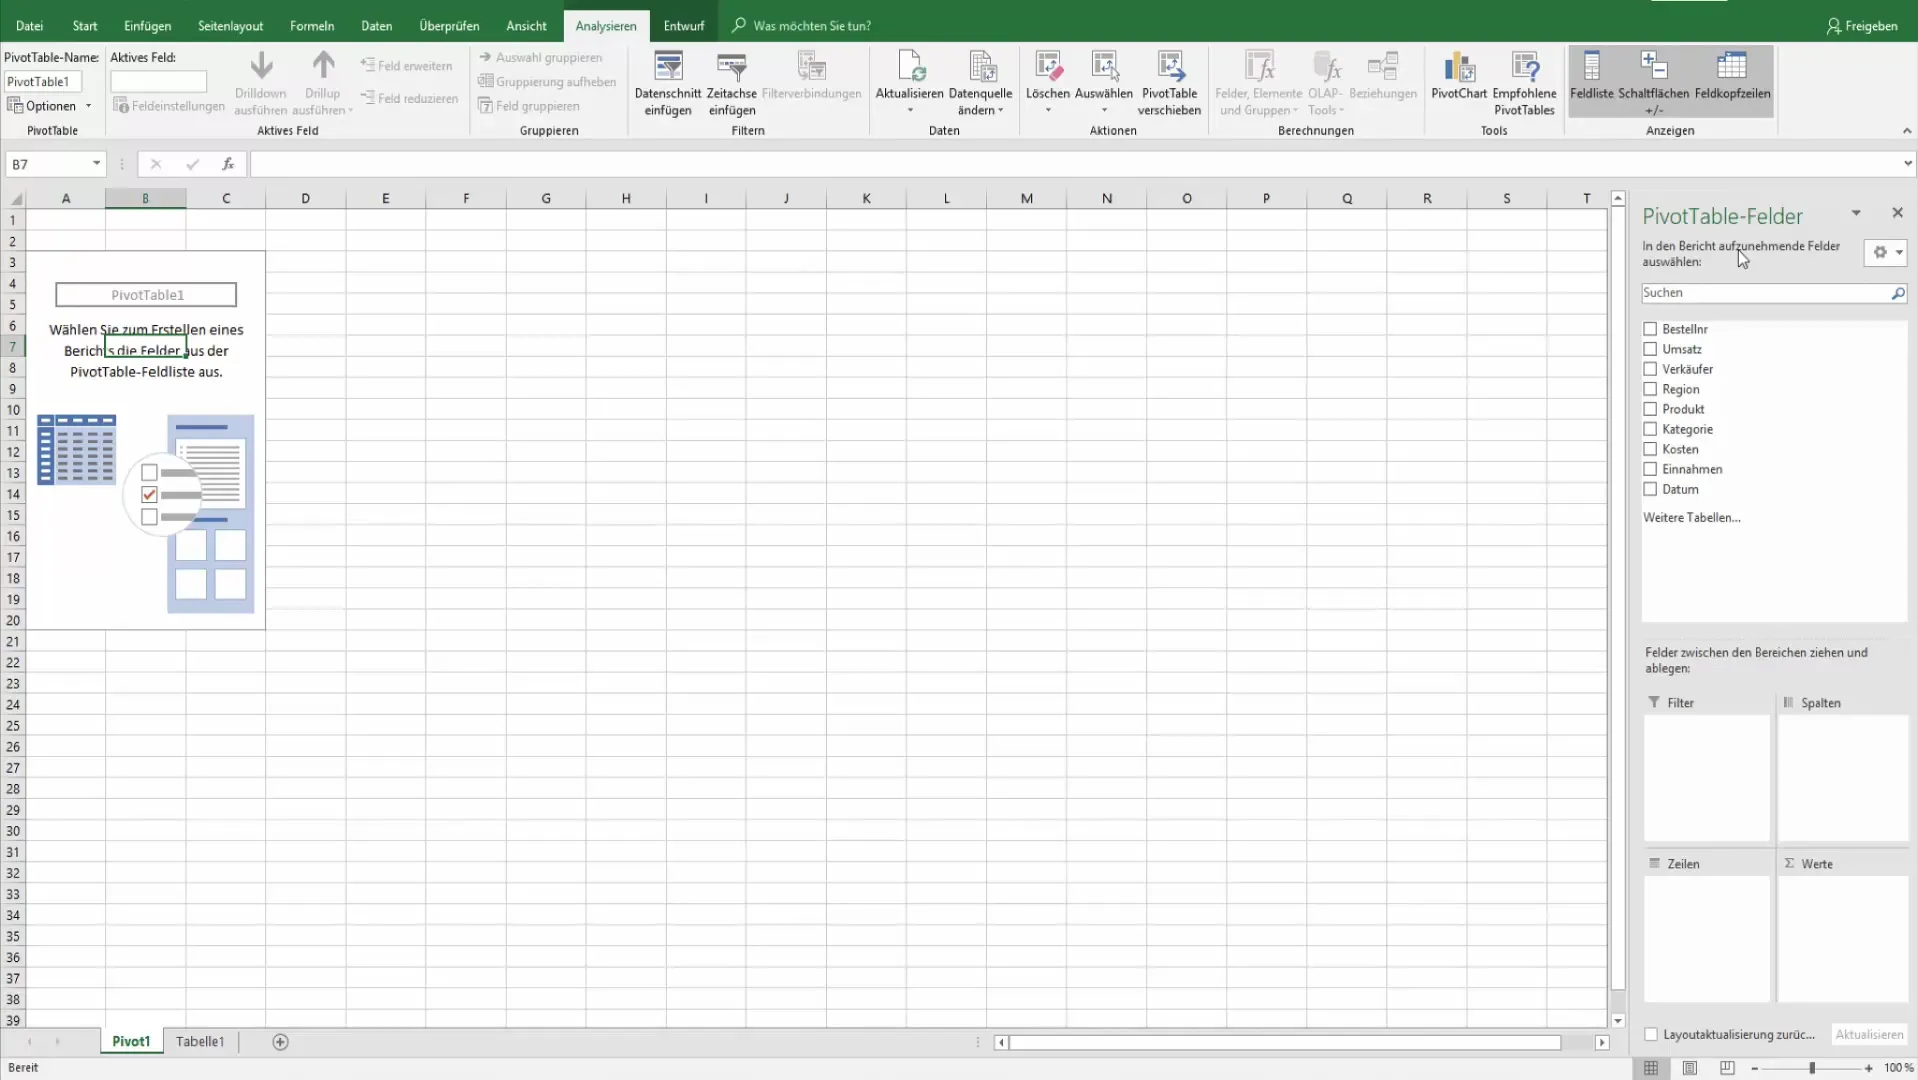Screen dimensions: 1918x1080
Task: Click PivotTable verschieben
Action: [x=1169, y=83]
